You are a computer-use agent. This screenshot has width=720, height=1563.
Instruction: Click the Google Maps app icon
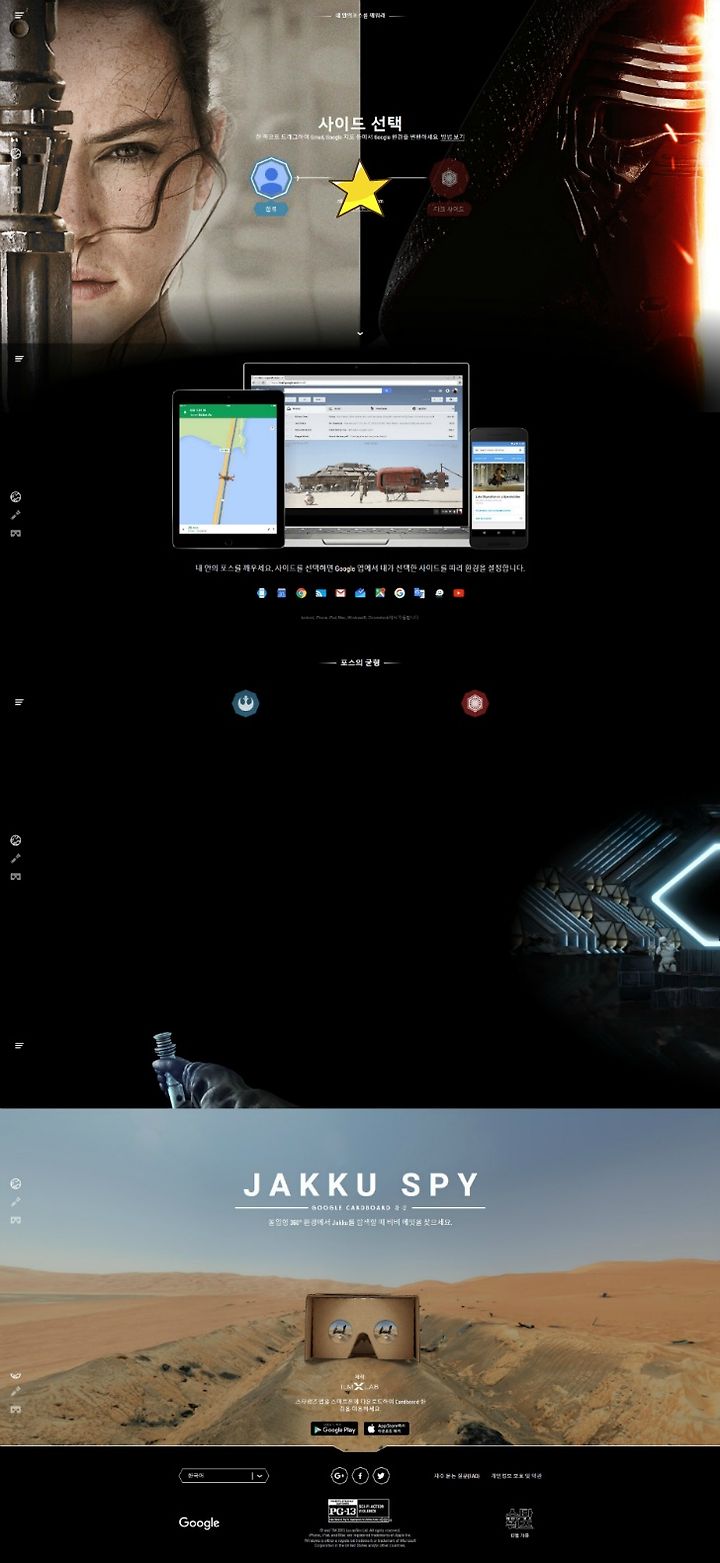pyautogui.click(x=380, y=593)
